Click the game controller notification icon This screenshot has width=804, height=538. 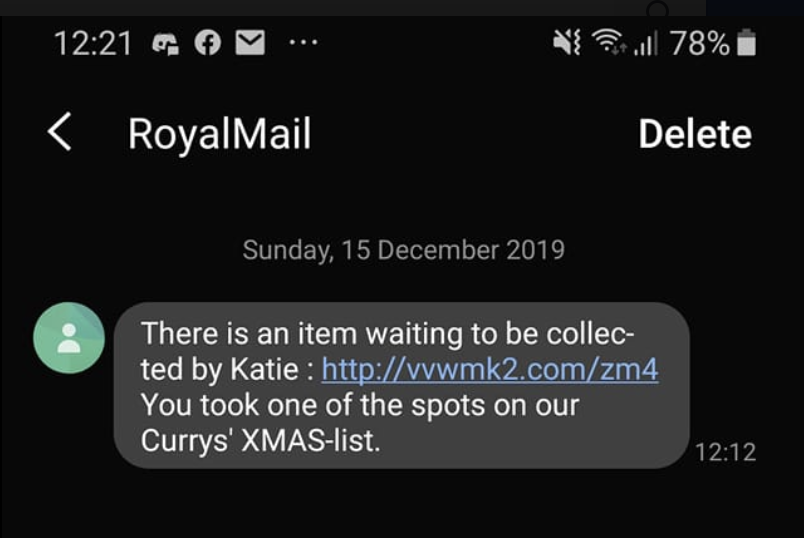tap(164, 44)
